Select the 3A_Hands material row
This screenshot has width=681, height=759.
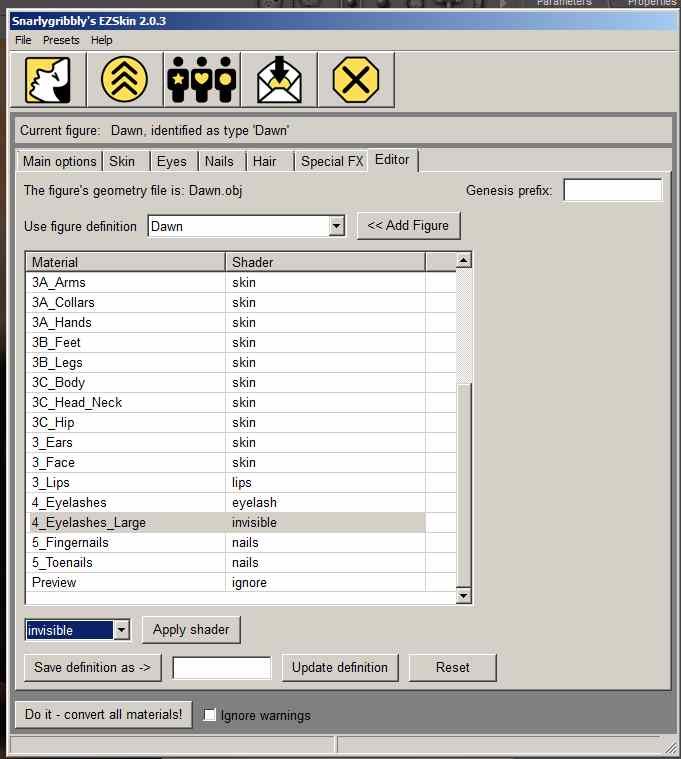click(241, 323)
